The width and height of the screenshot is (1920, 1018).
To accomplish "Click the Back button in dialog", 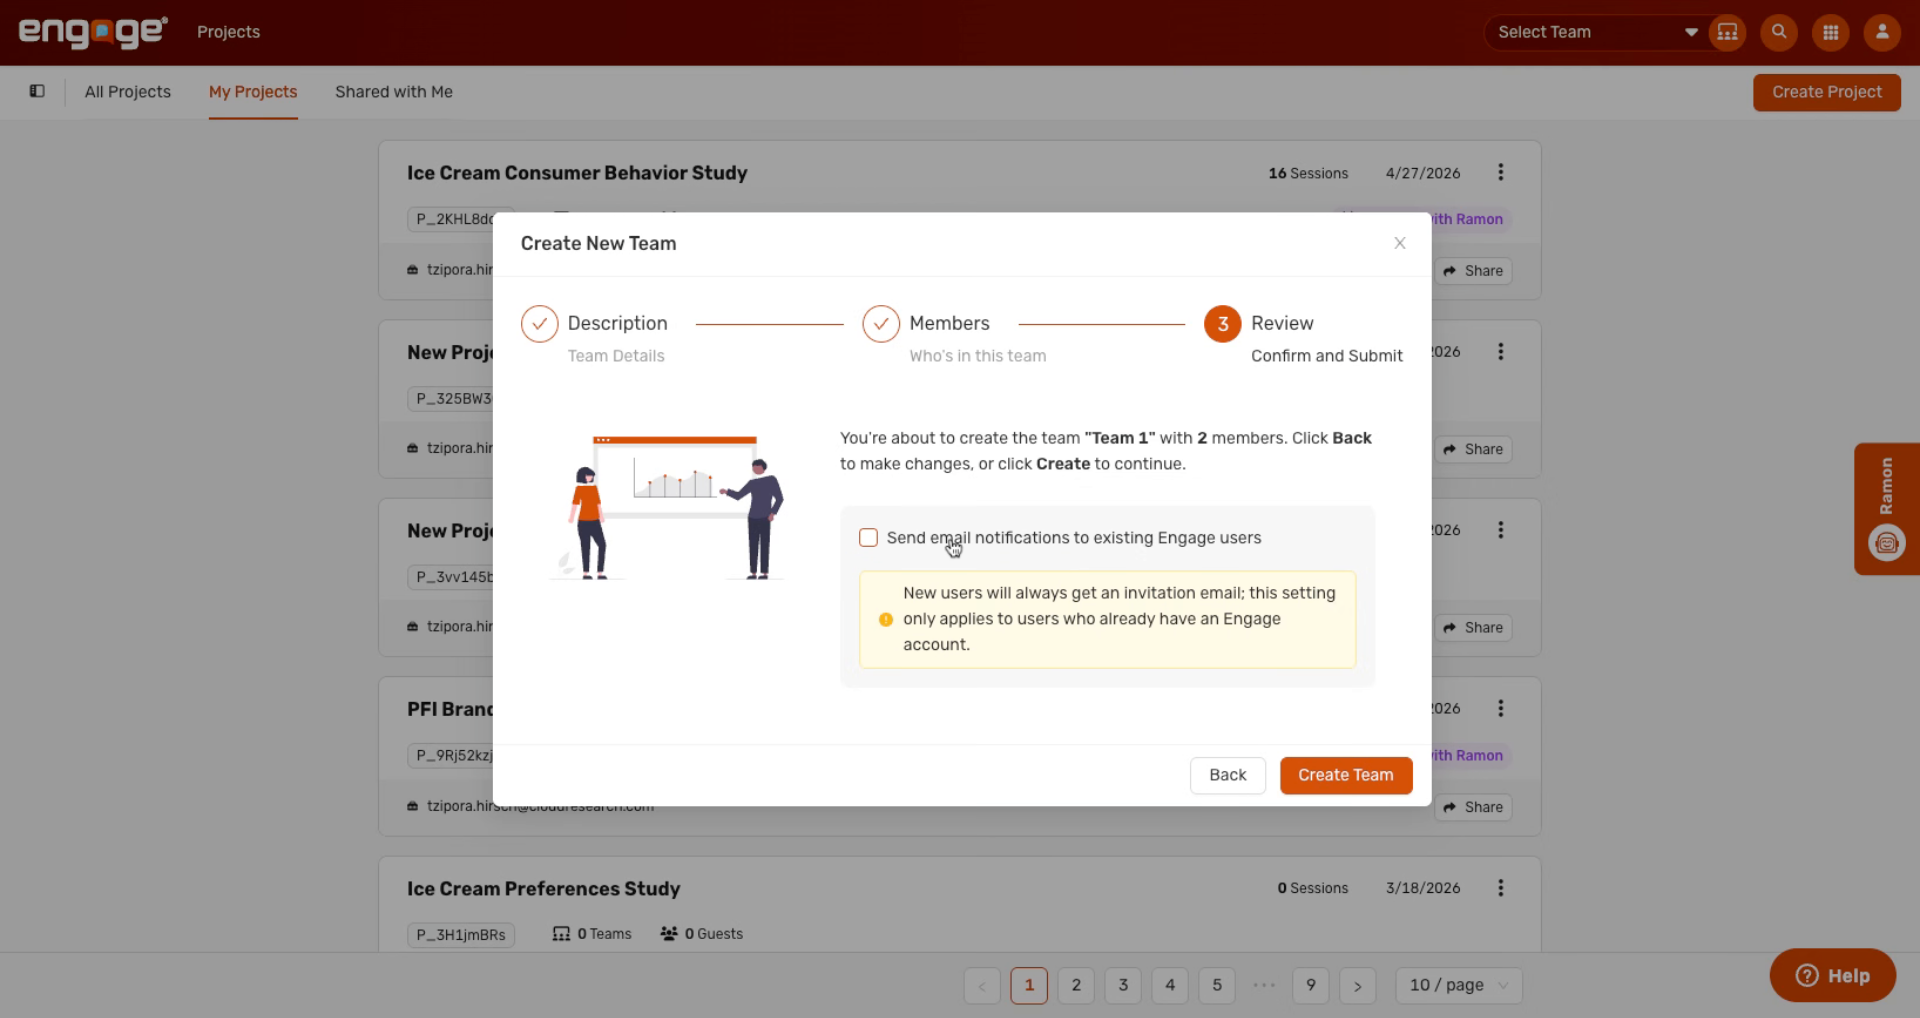I will pos(1227,775).
